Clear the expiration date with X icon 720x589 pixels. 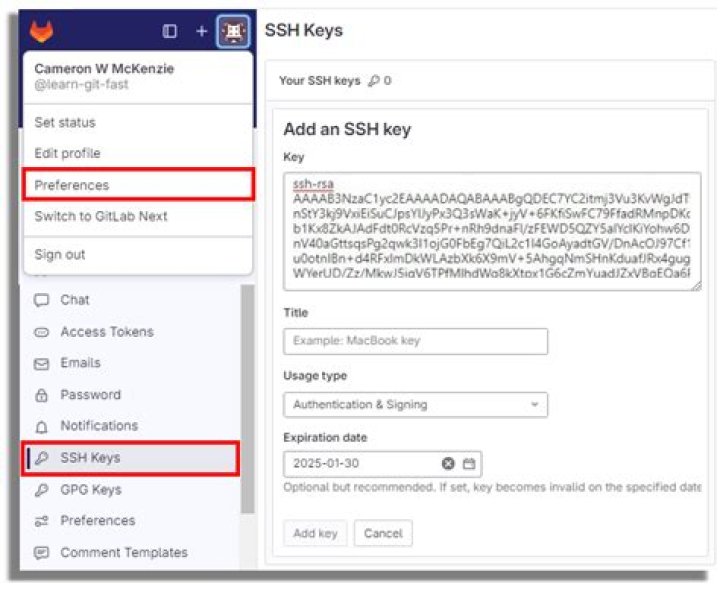(448, 464)
